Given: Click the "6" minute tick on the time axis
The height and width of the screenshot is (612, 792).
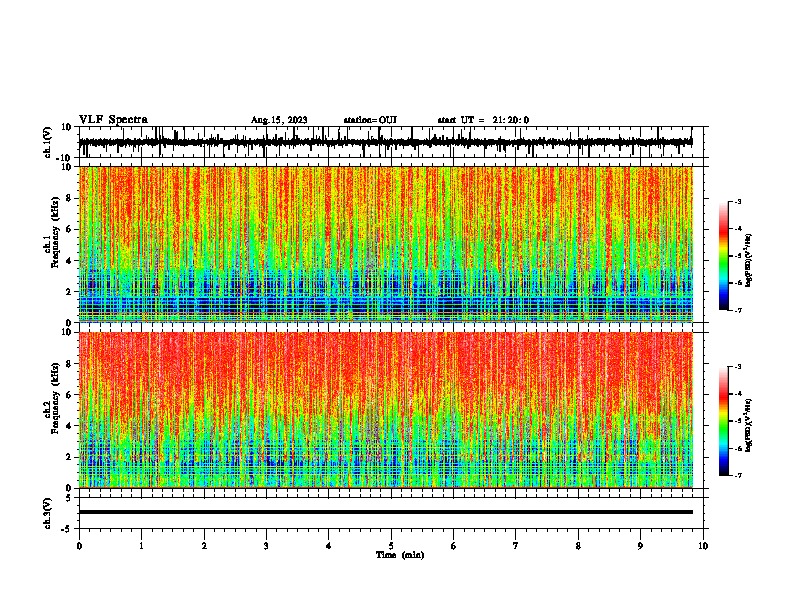Looking at the screenshot, I should coord(454,546).
